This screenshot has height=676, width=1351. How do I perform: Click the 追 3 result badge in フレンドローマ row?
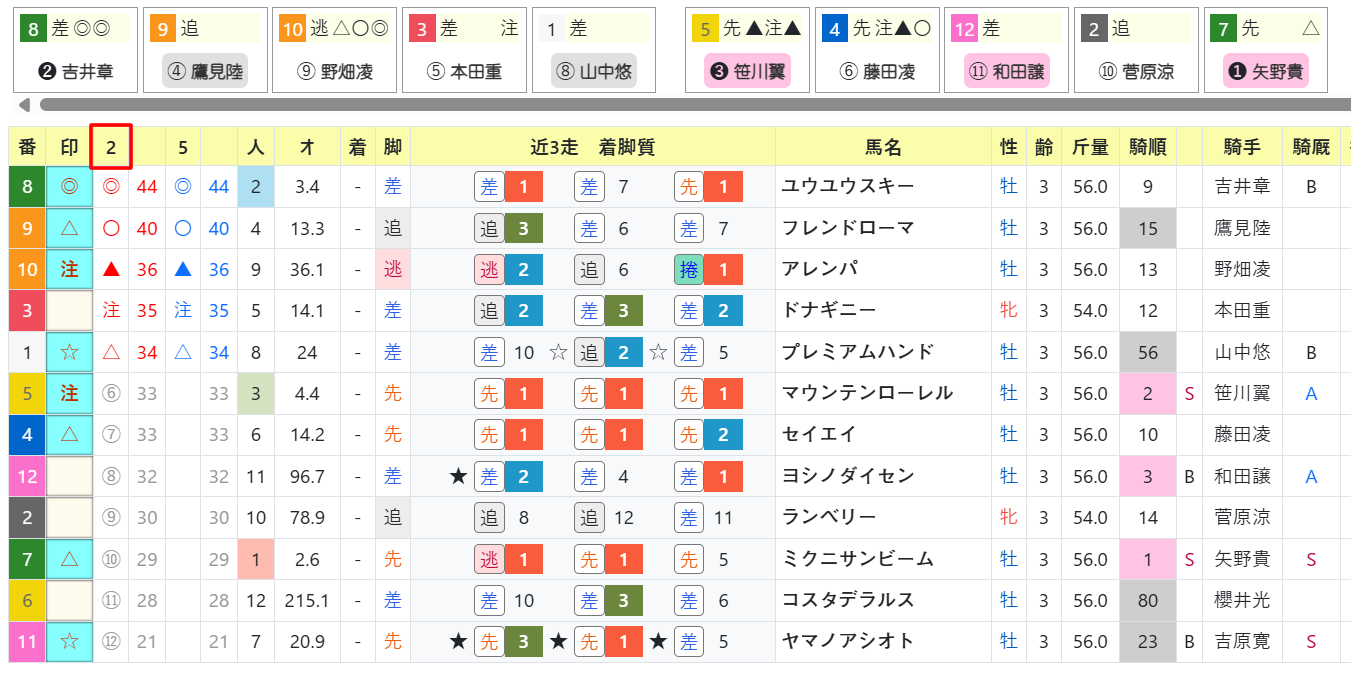coord(508,228)
